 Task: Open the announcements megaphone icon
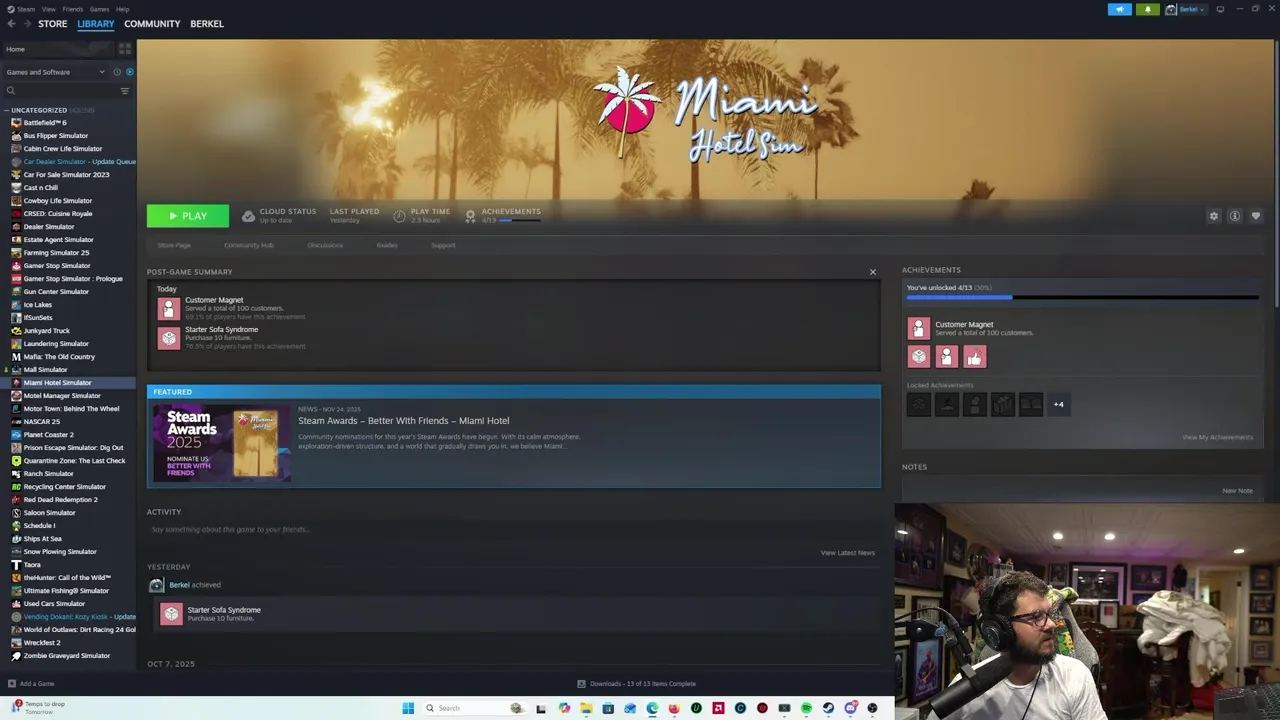(1119, 9)
